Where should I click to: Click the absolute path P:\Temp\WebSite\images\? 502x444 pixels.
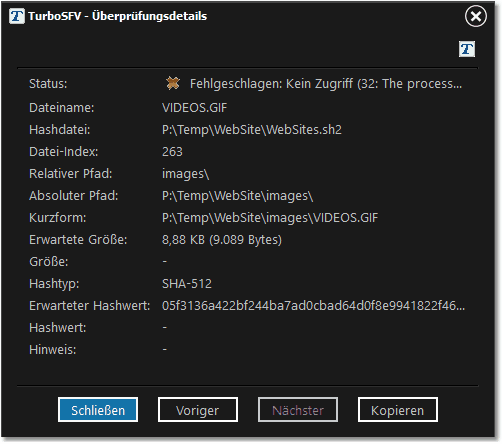click(x=237, y=196)
